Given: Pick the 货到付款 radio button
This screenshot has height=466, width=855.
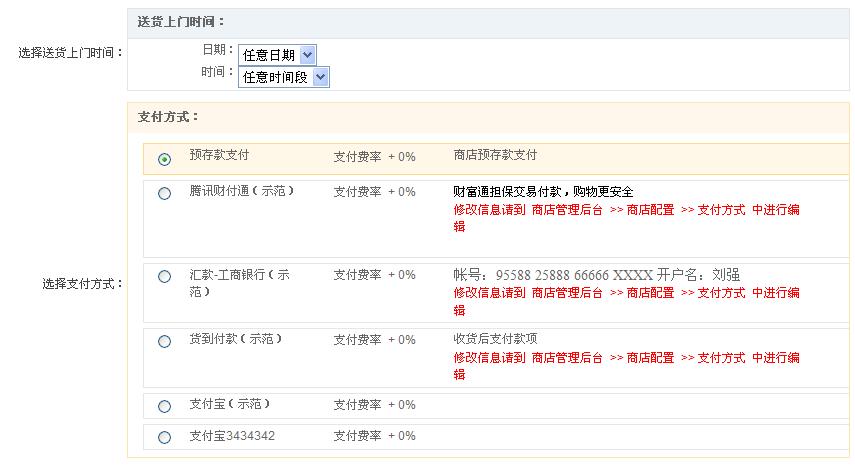Looking at the screenshot, I should point(165,342).
